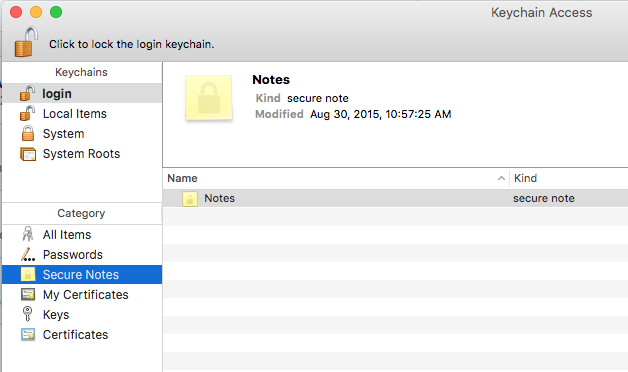Click the Kind 'secure note' detail text
This screenshot has width=628, height=372.
pyautogui.click(x=318, y=99)
